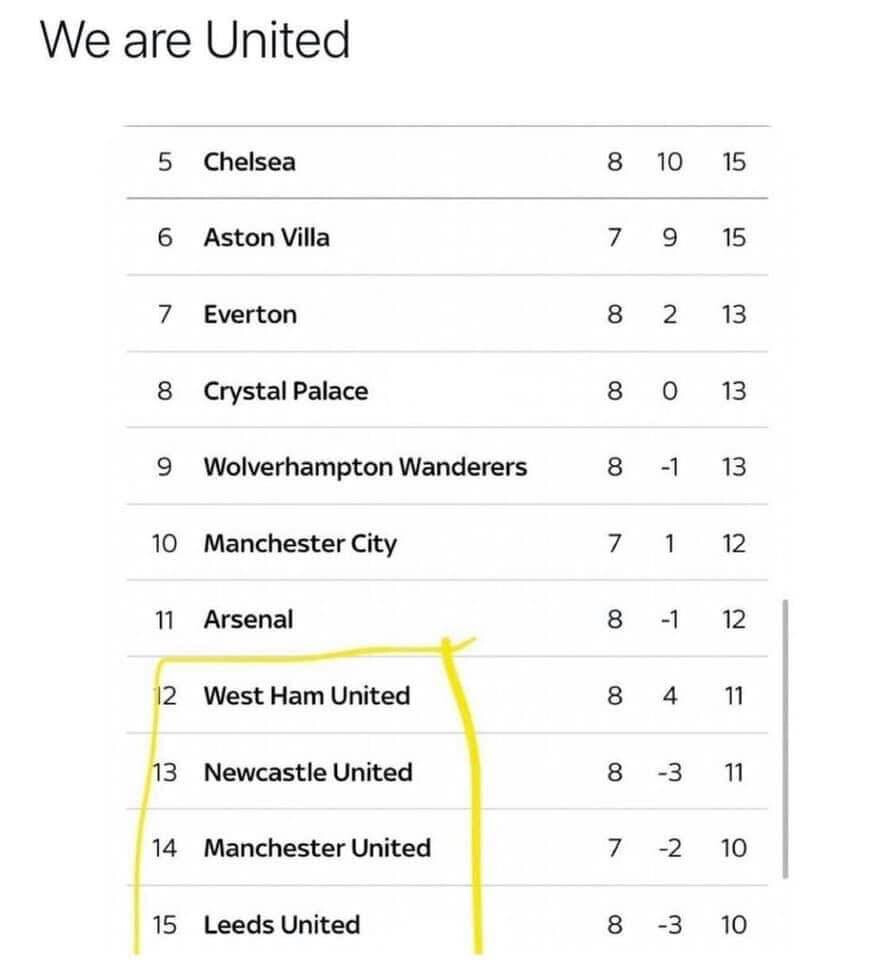Image resolution: width=892 pixels, height=960 pixels.
Task: Click position number 10 beside Manchester City
Action: pos(164,544)
